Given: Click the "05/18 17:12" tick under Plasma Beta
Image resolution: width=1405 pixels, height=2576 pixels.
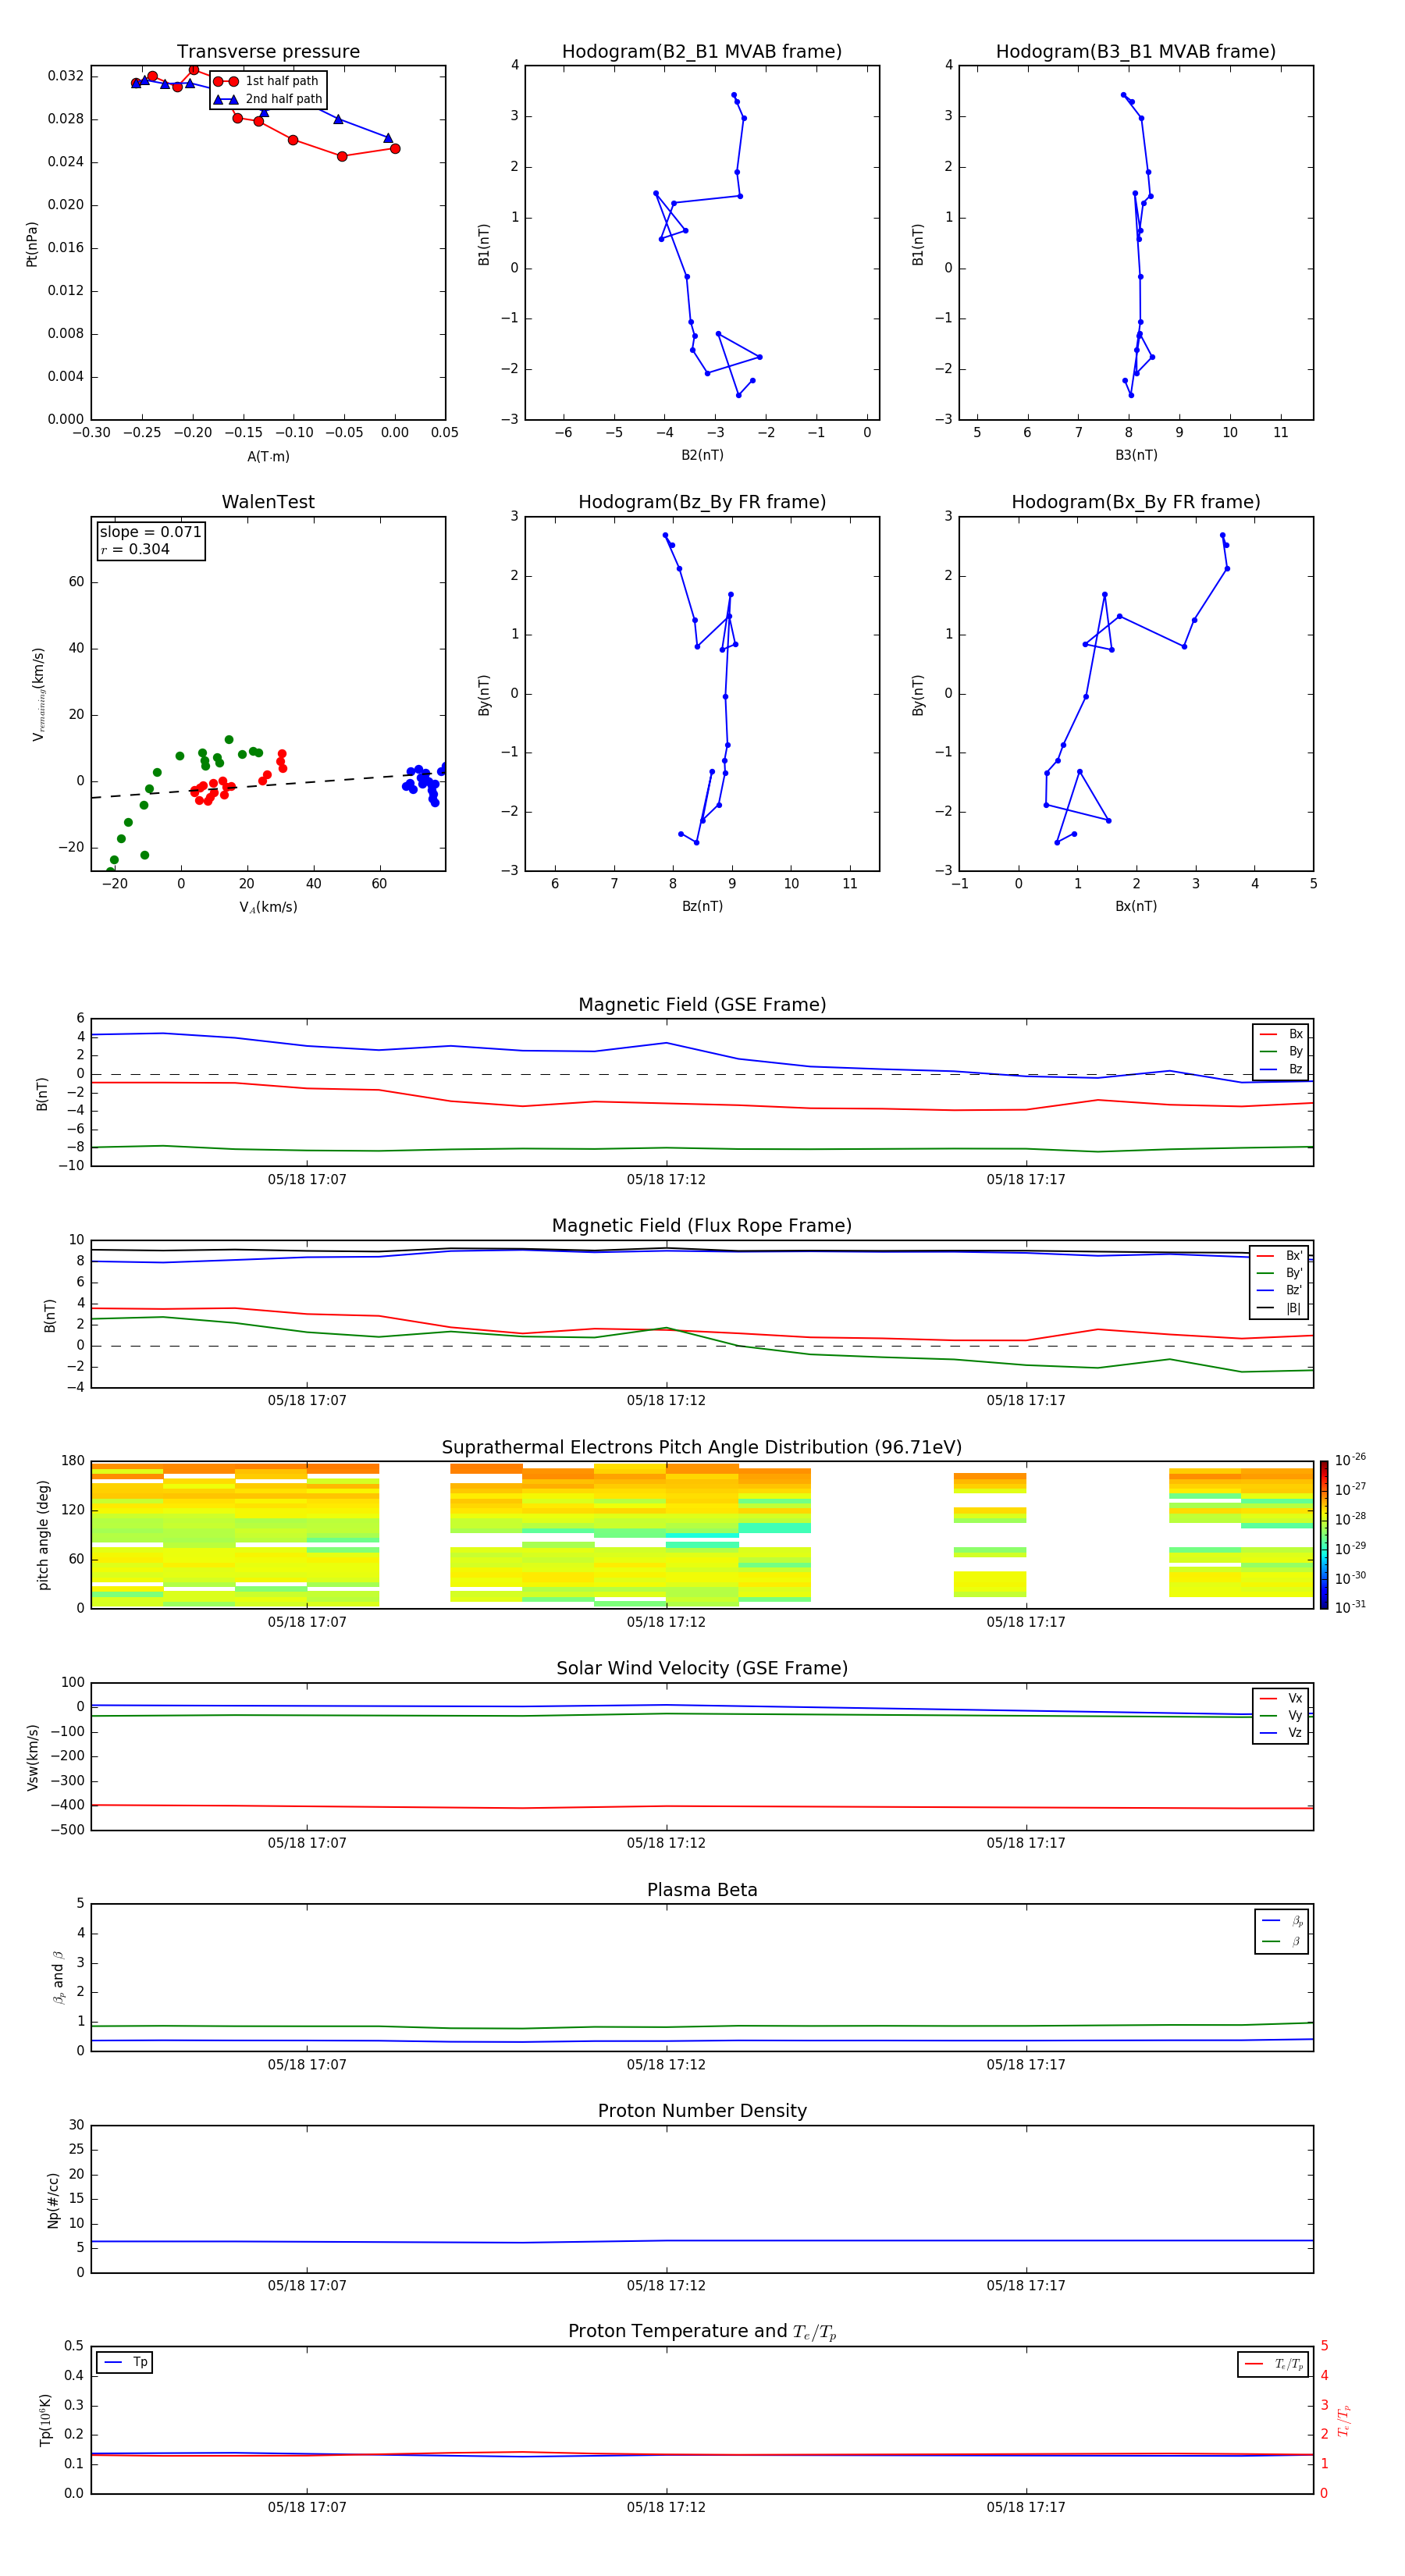Looking at the screenshot, I should tap(666, 2065).
